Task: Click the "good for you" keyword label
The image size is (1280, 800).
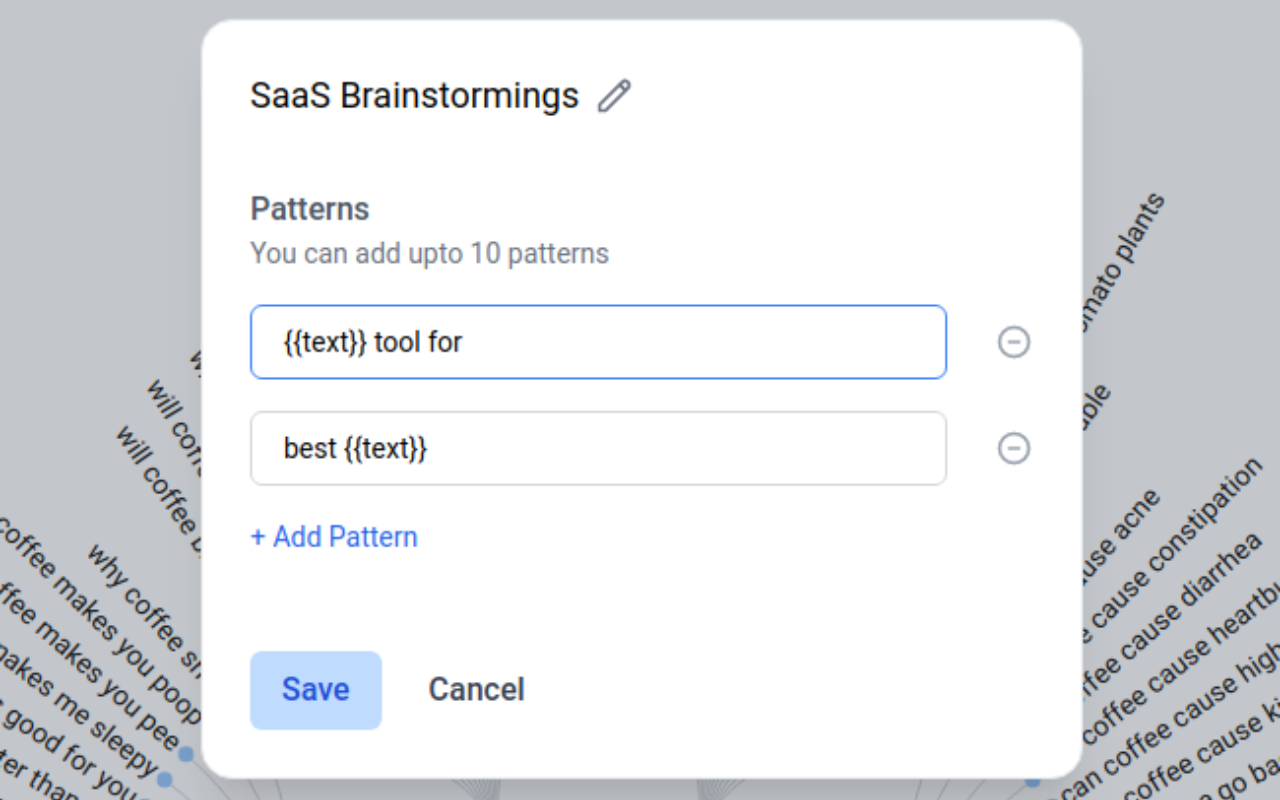Action: [x=70, y=765]
